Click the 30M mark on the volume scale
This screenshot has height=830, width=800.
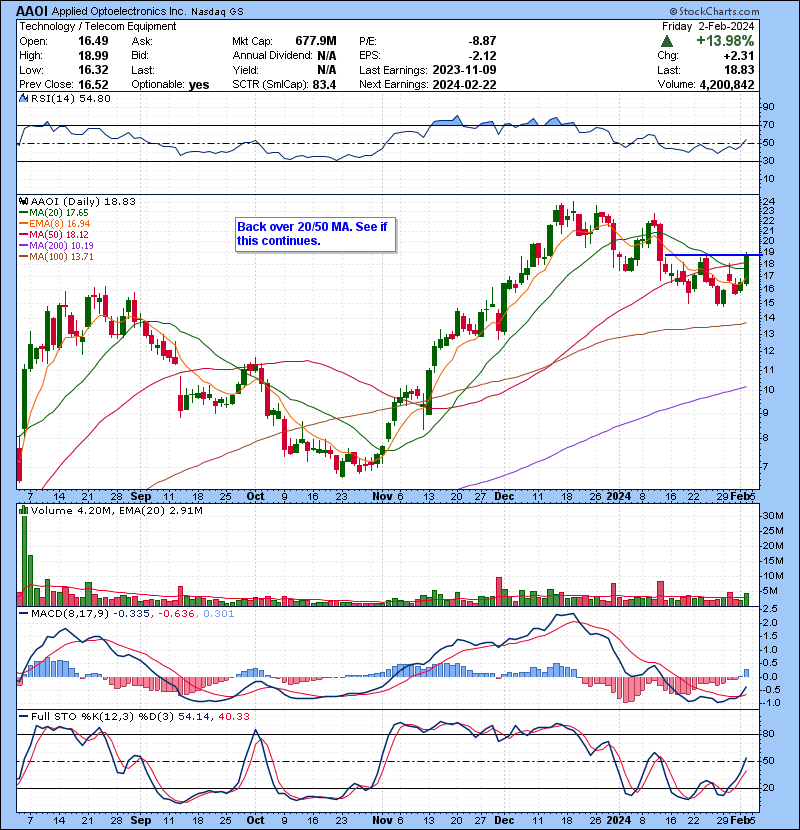pos(772,516)
